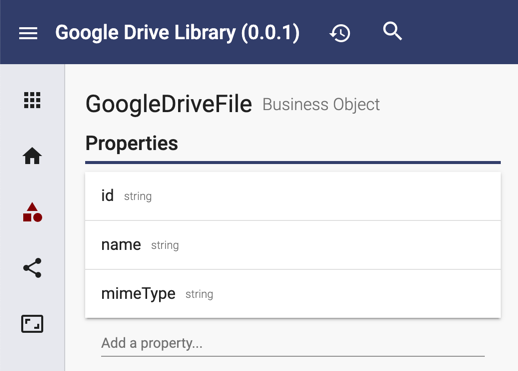Image resolution: width=518 pixels, height=371 pixels.
Task: Open the hamburger menu
Action: point(28,33)
